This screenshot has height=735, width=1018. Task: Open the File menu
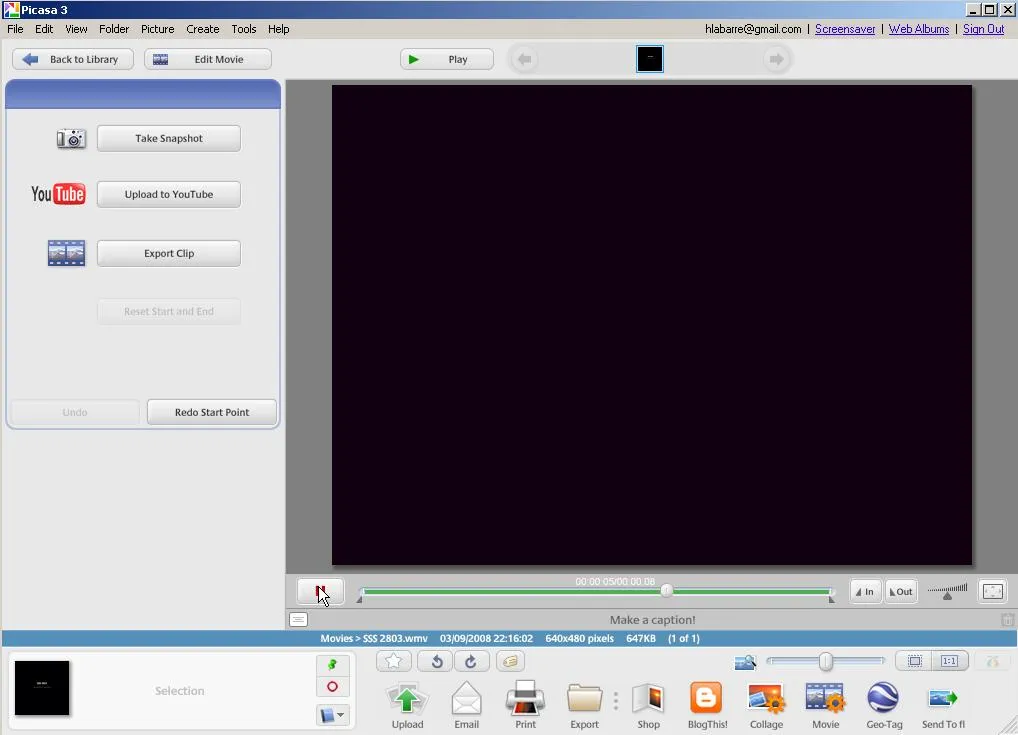tap(15, 29)
